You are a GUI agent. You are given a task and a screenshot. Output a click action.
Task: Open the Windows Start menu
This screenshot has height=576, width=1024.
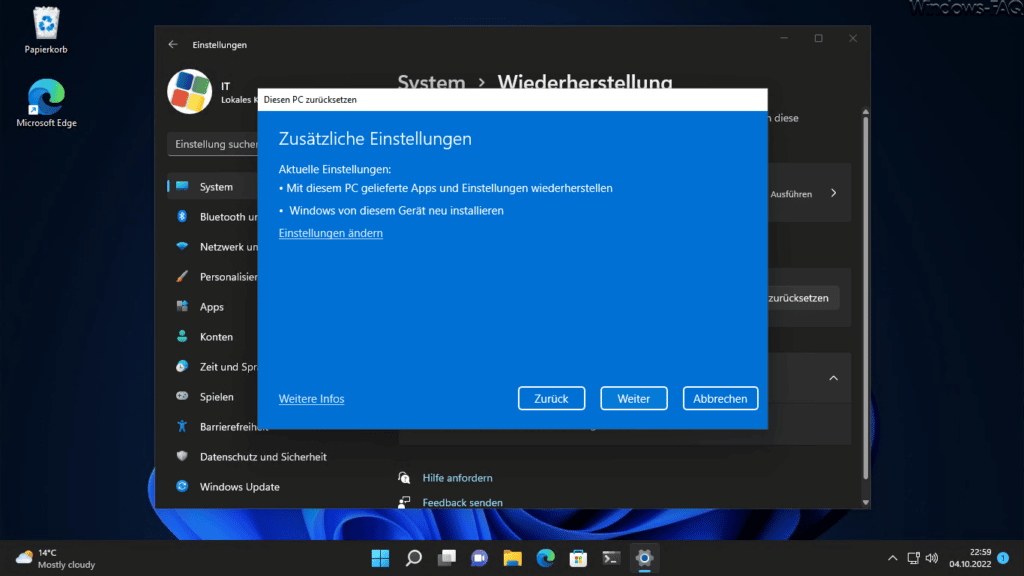click(380, 558)
